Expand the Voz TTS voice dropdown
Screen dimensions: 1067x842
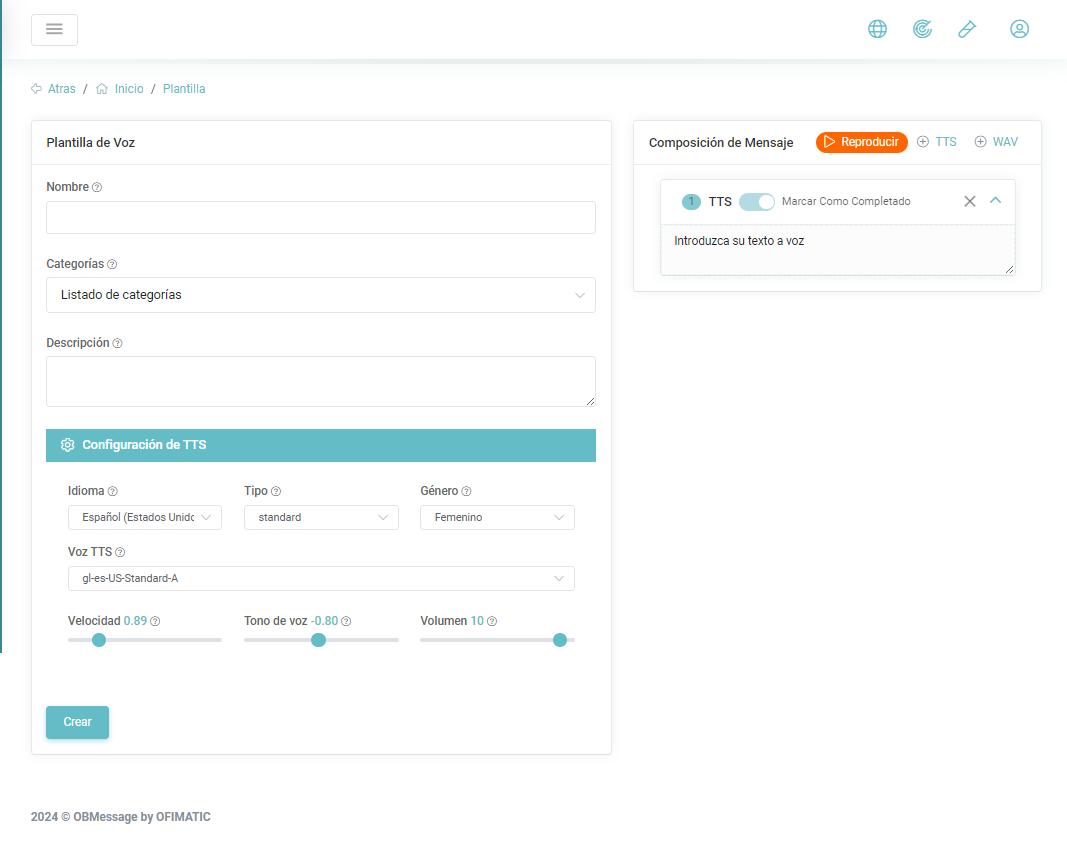[x=320, y=578]
